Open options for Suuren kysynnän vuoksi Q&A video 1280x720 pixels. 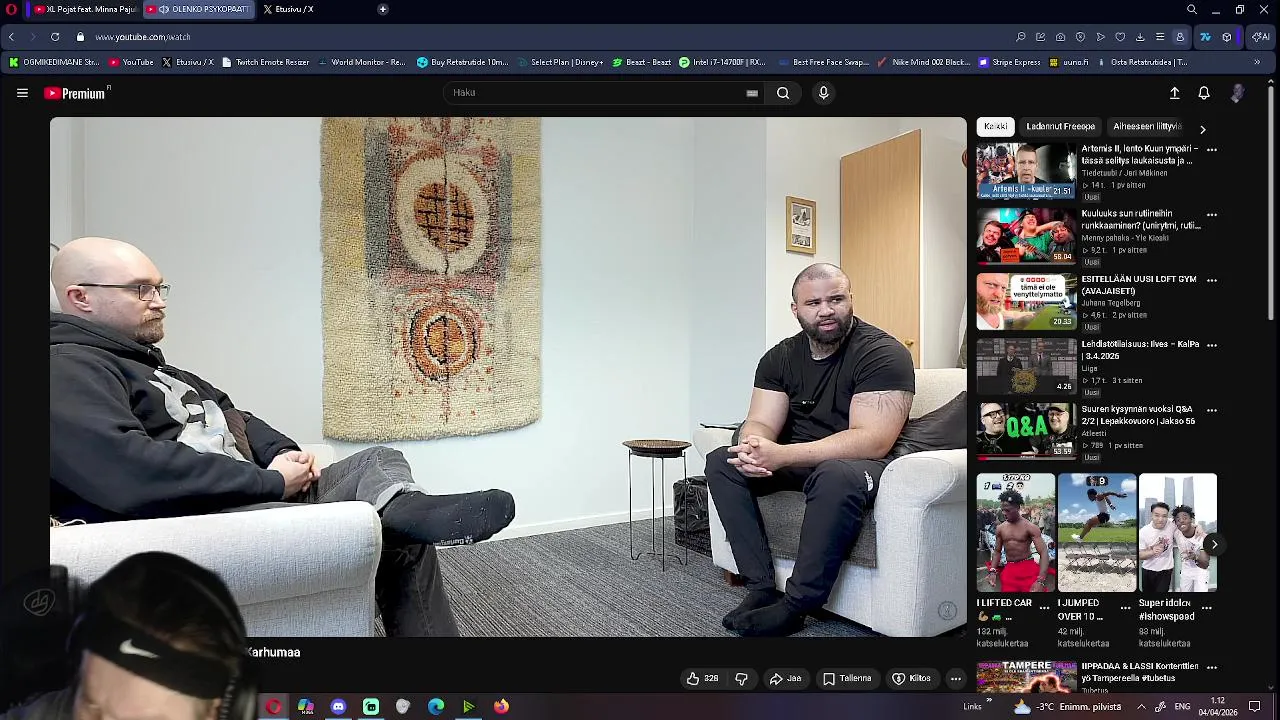(1211, 410)
